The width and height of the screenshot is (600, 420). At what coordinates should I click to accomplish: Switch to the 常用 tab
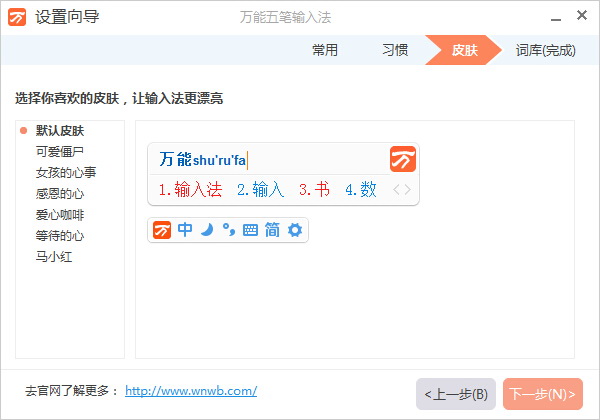click(325, 50)
